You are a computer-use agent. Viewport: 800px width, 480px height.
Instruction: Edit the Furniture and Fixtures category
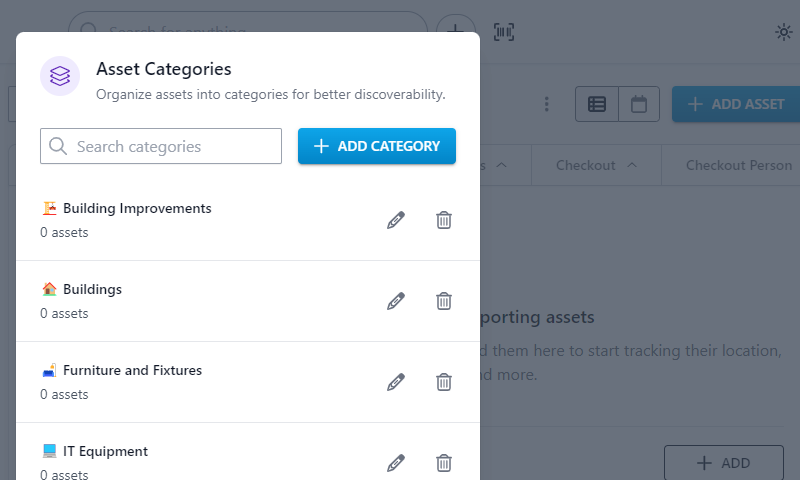(396, 382)
